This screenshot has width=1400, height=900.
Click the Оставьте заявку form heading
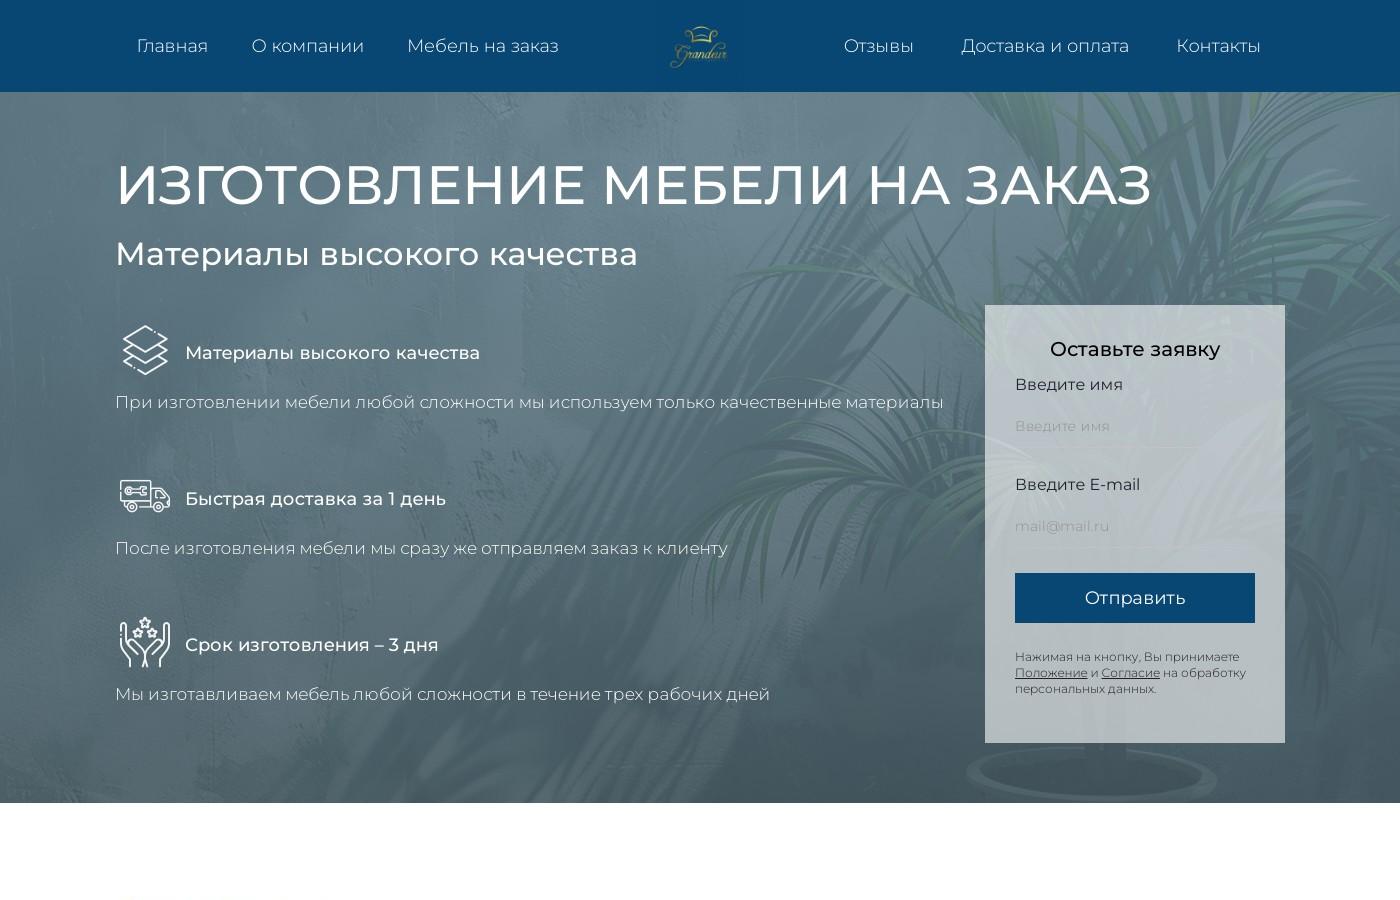tap(1134, 349)
